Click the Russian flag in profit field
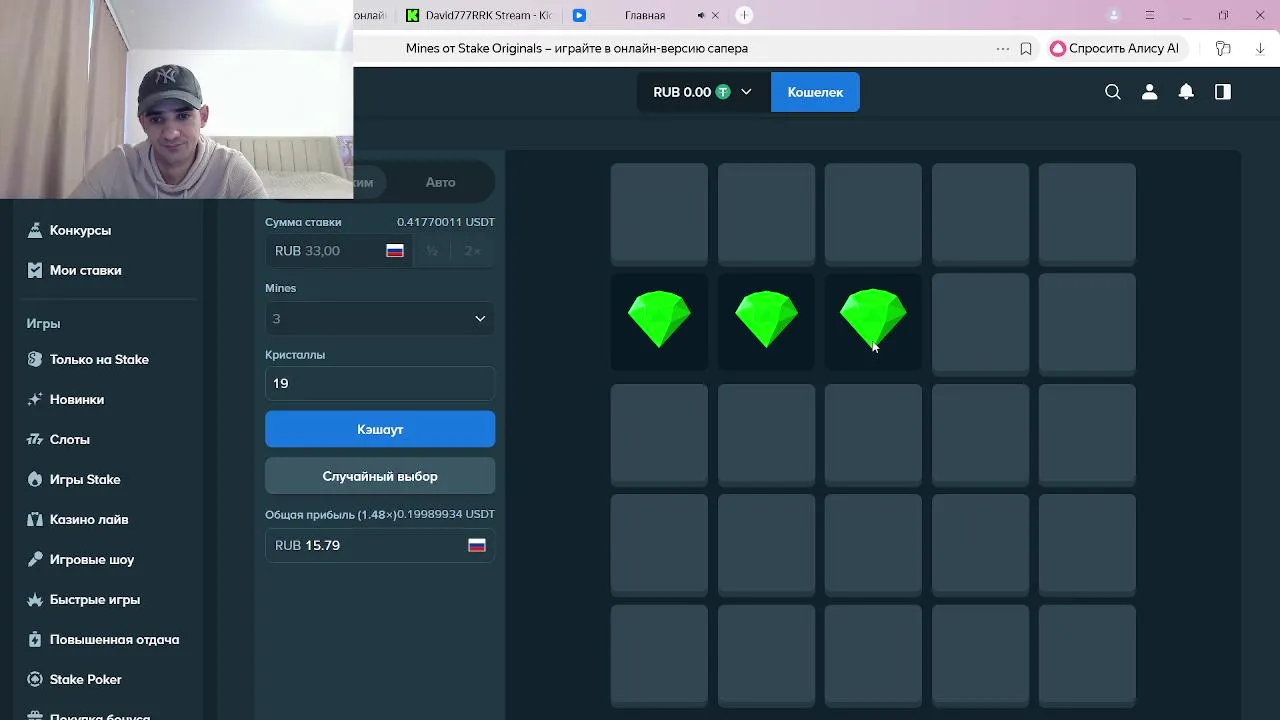The width and height of the screenshot is (1280, 720). pos(477,545)
